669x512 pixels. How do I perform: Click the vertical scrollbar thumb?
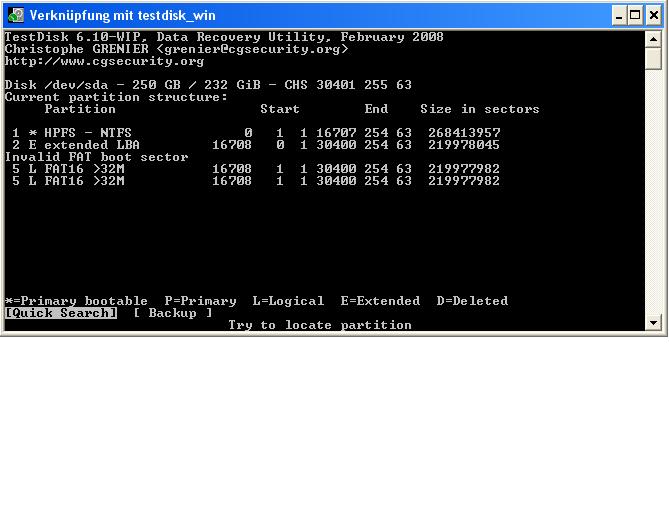[x=653, y=58]
